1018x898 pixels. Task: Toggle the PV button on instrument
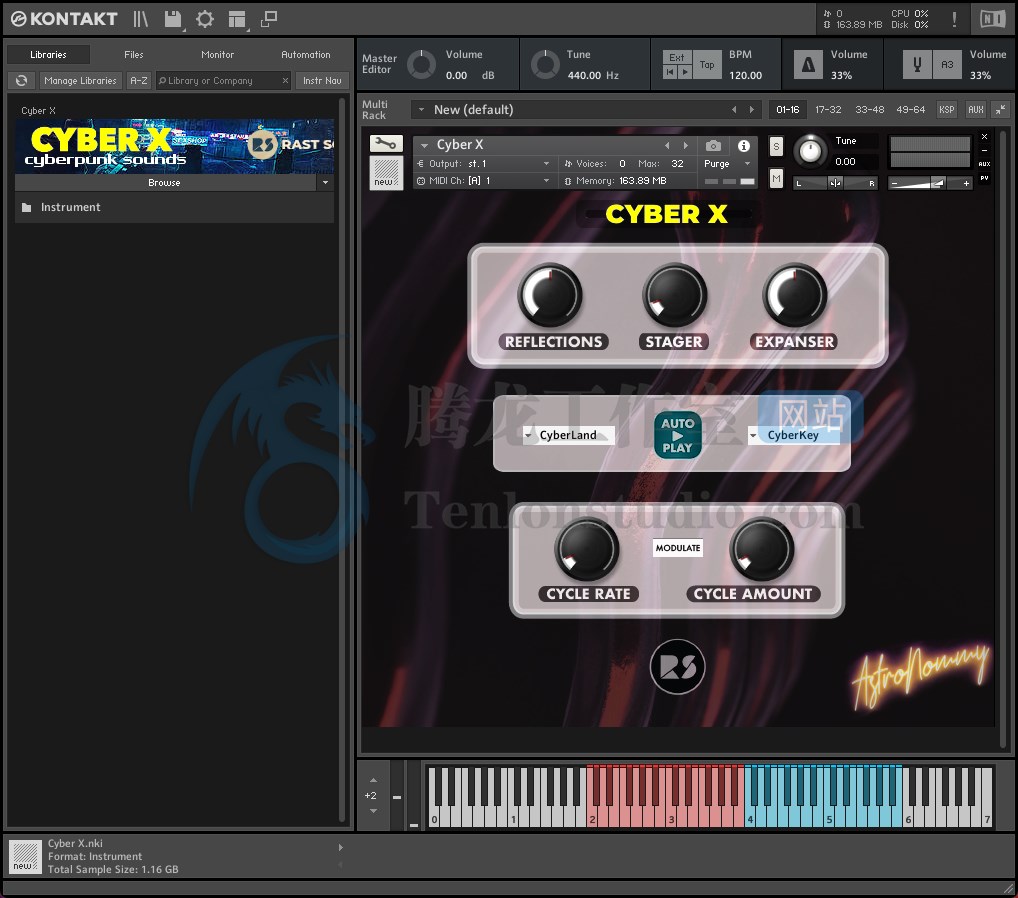pos(984,178)
